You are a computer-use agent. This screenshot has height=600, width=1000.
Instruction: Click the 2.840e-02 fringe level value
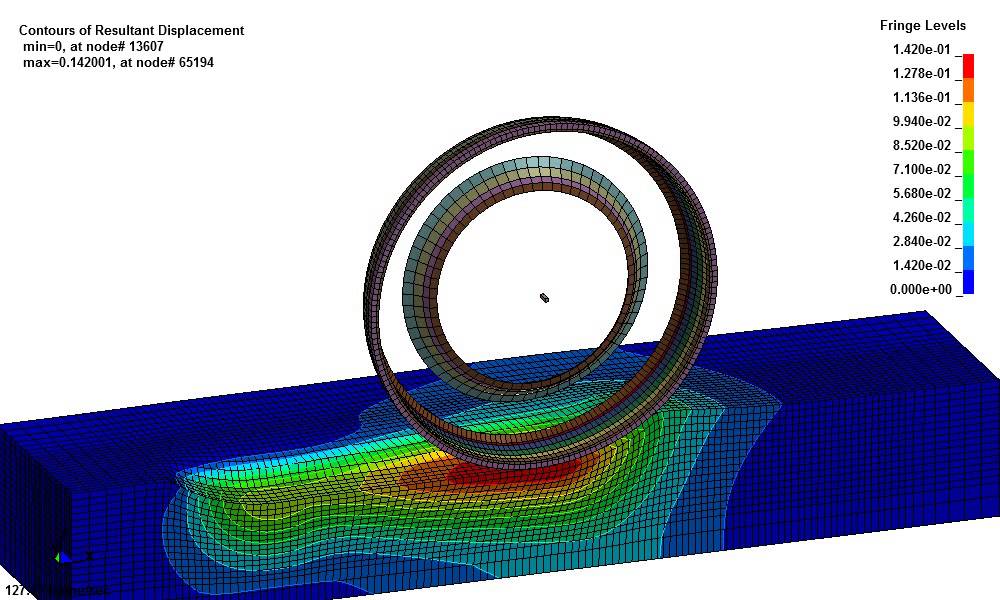tap(922, 242)
